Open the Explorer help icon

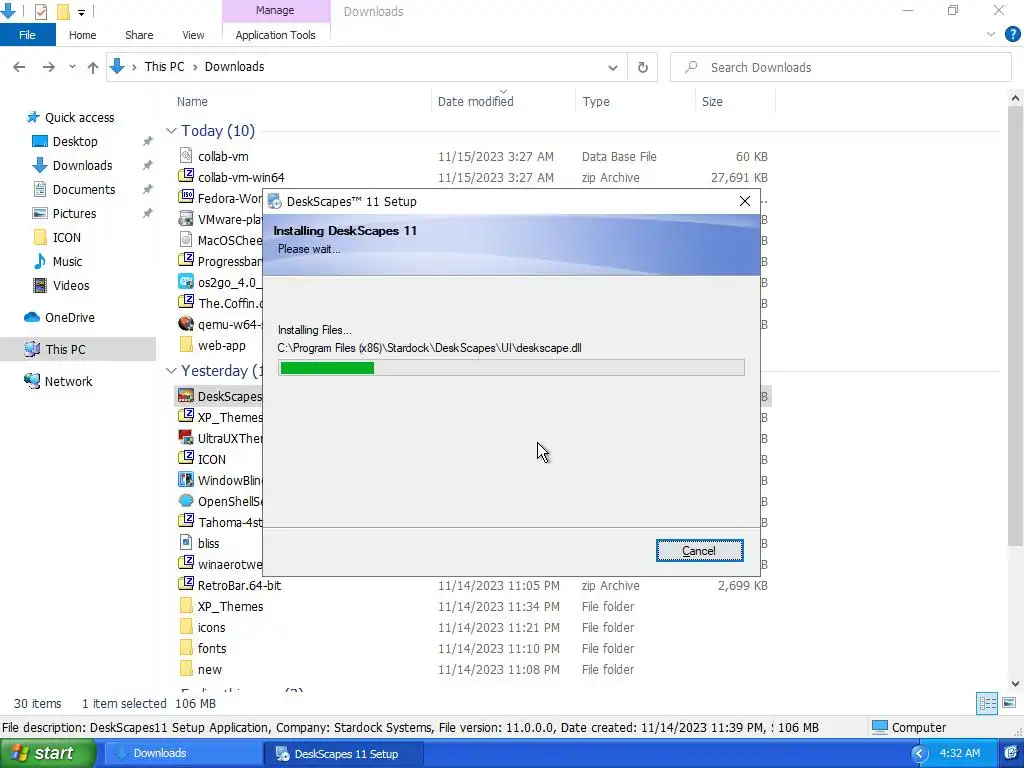[x=1012, y=35]
